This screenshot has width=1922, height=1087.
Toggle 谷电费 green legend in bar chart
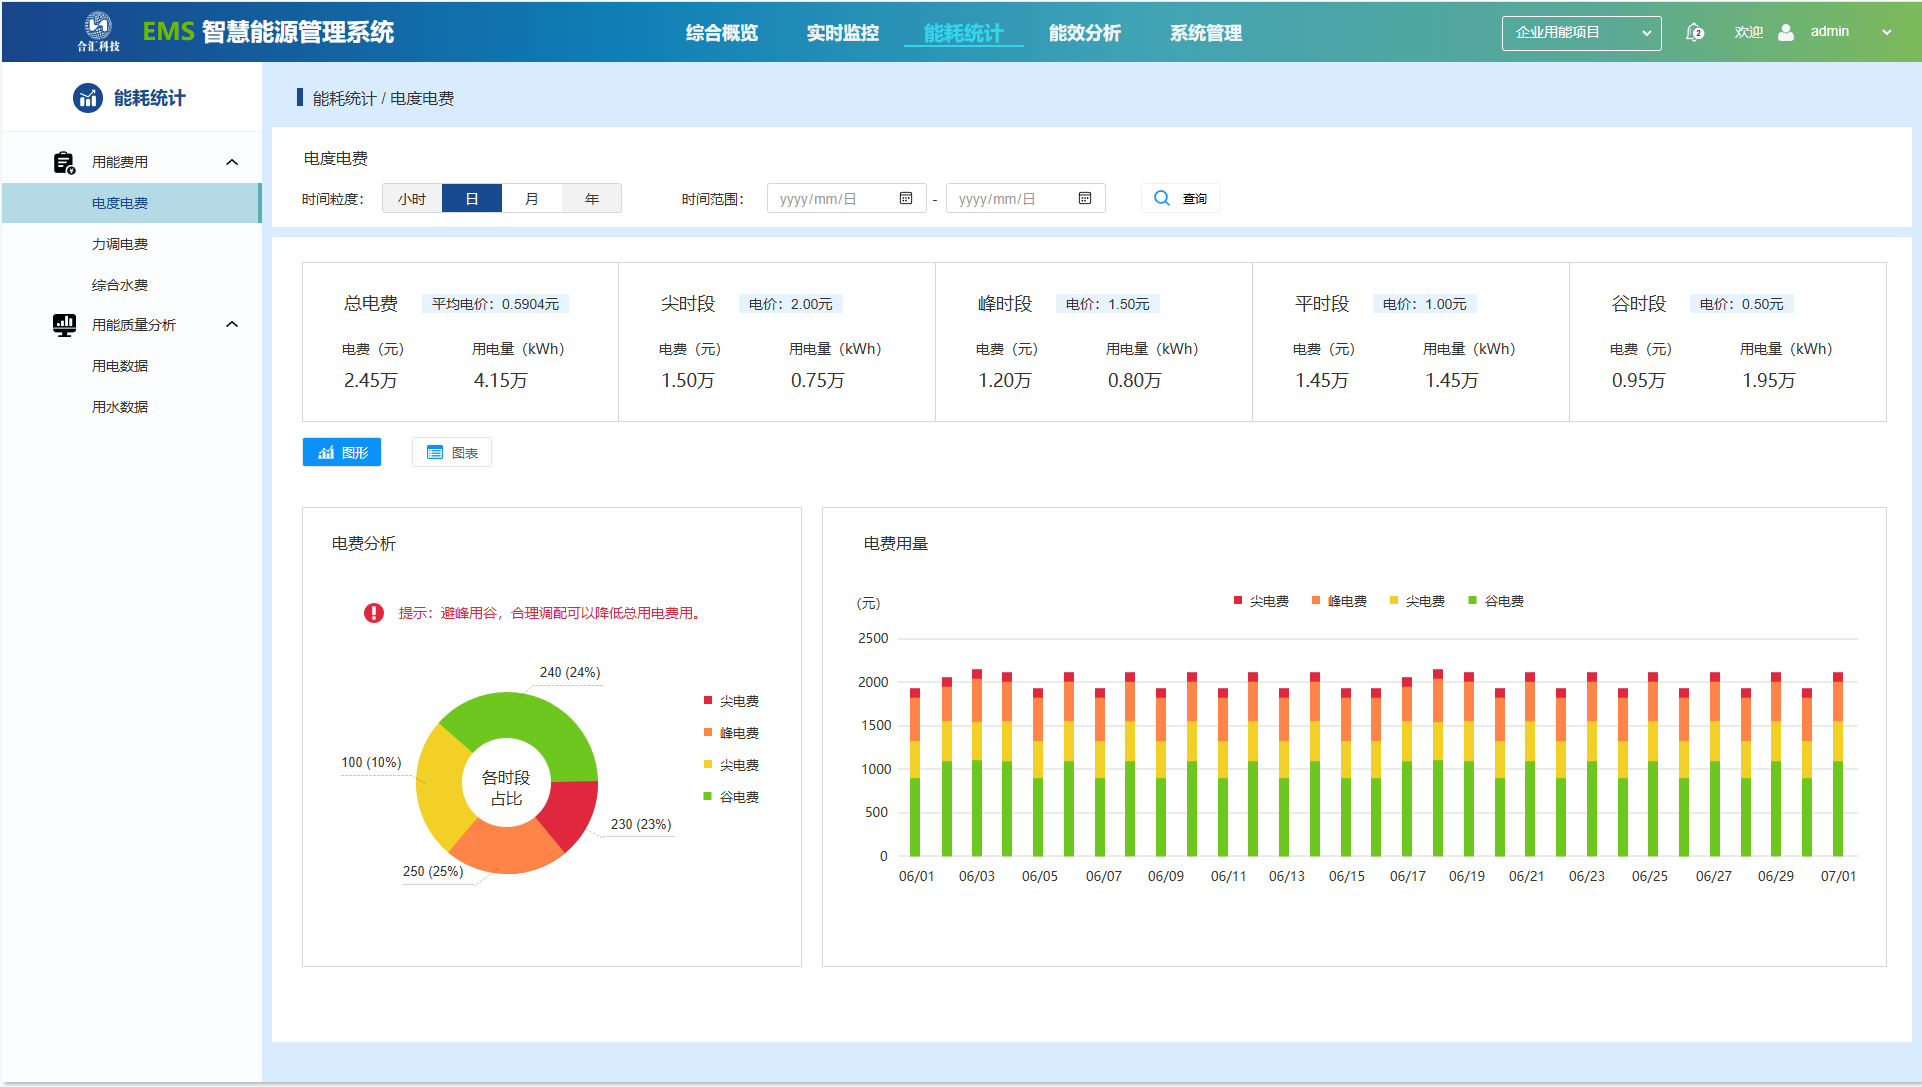click(1496, 601)
